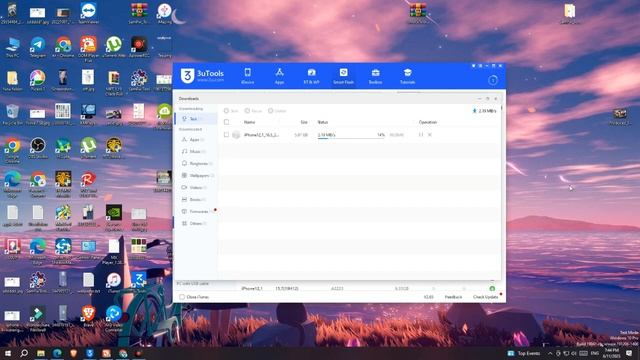Open iTunes desktop shortcut
This screenshot has height=360, width=640.
coord(113,282)
